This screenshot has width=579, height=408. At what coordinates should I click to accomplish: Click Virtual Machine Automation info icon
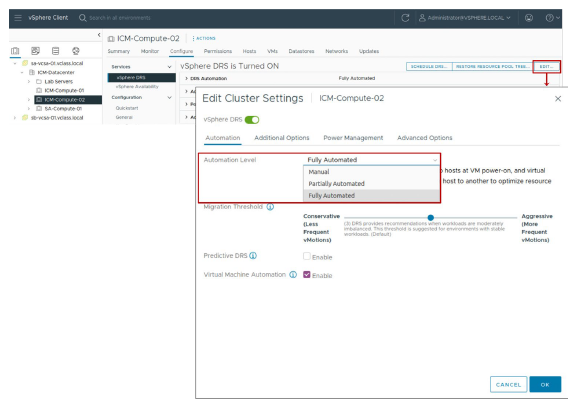[x=293, y=275]
